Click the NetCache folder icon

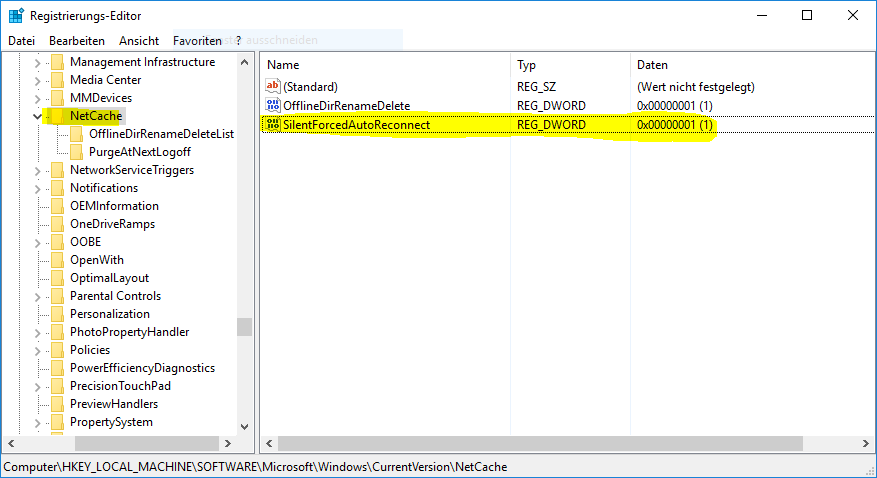(56, 116)
